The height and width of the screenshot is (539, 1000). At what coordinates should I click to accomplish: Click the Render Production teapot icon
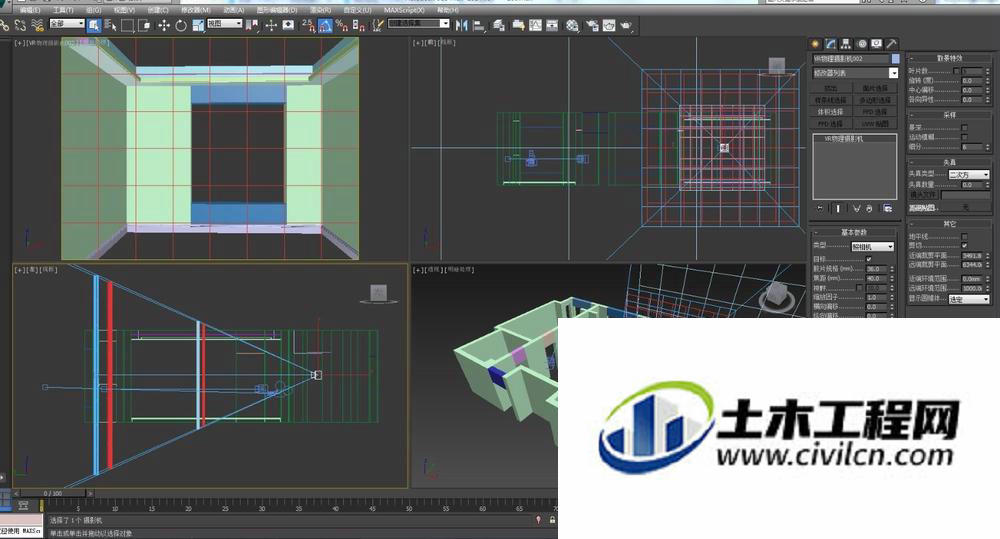tap(626, 25)
